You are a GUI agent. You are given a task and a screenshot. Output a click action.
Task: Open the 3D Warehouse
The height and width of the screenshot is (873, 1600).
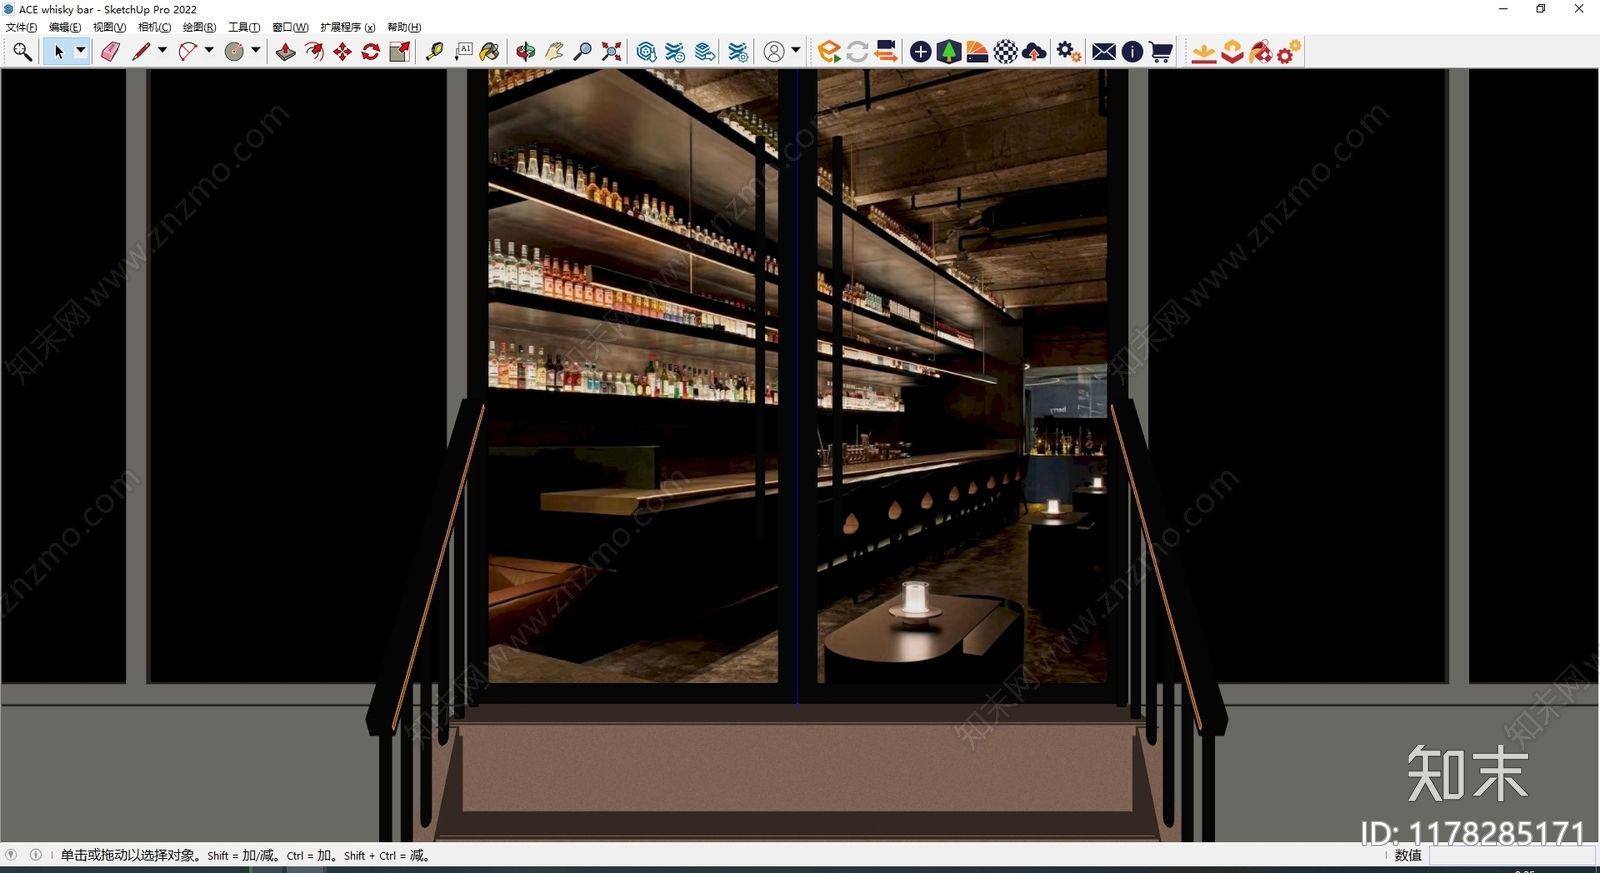(x=646, y=52)
